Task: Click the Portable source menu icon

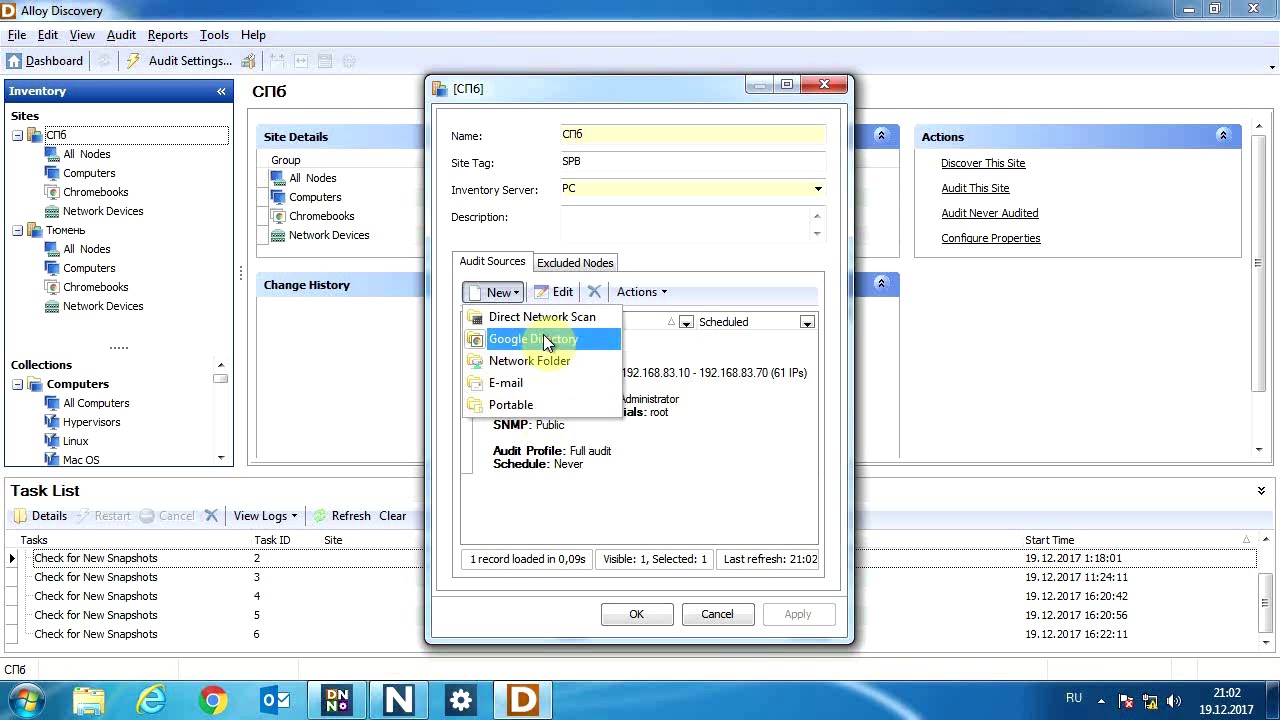Action: [x=475, y=405]
